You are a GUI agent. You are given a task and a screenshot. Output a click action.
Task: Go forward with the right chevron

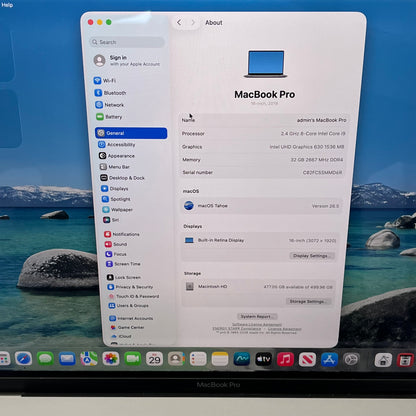pos(193,22)
